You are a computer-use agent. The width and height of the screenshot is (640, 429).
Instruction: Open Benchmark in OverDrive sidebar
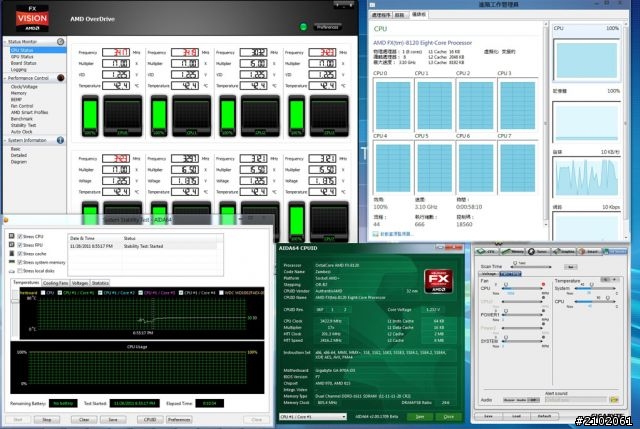click(22, 118)
